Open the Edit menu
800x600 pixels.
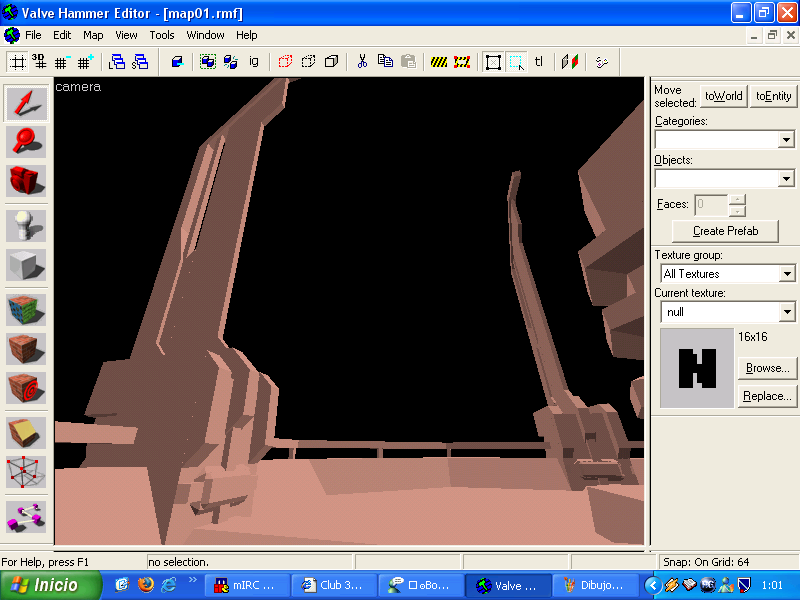coord(62,35)
